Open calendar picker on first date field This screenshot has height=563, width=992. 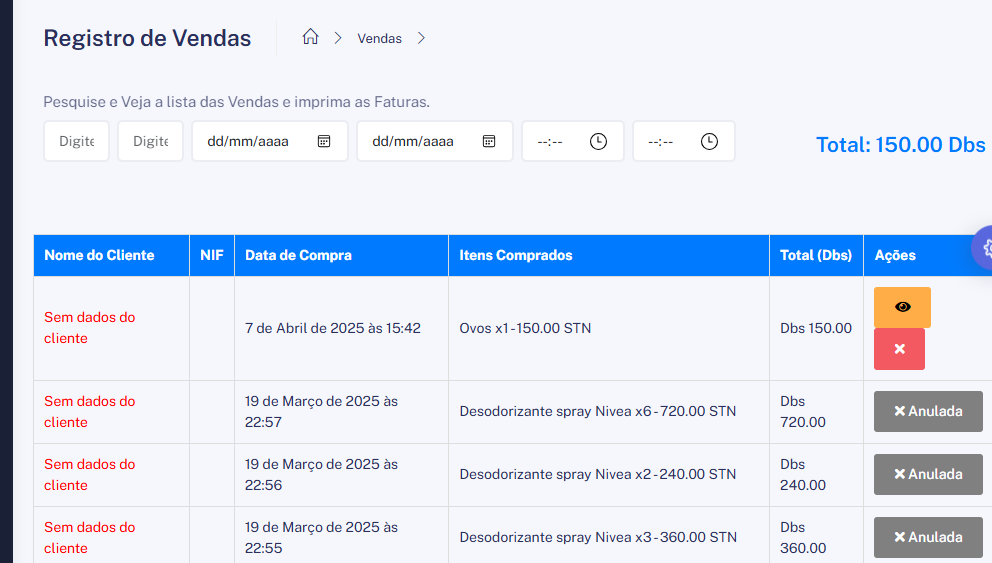pyautogui.click(x=324, y=141)
